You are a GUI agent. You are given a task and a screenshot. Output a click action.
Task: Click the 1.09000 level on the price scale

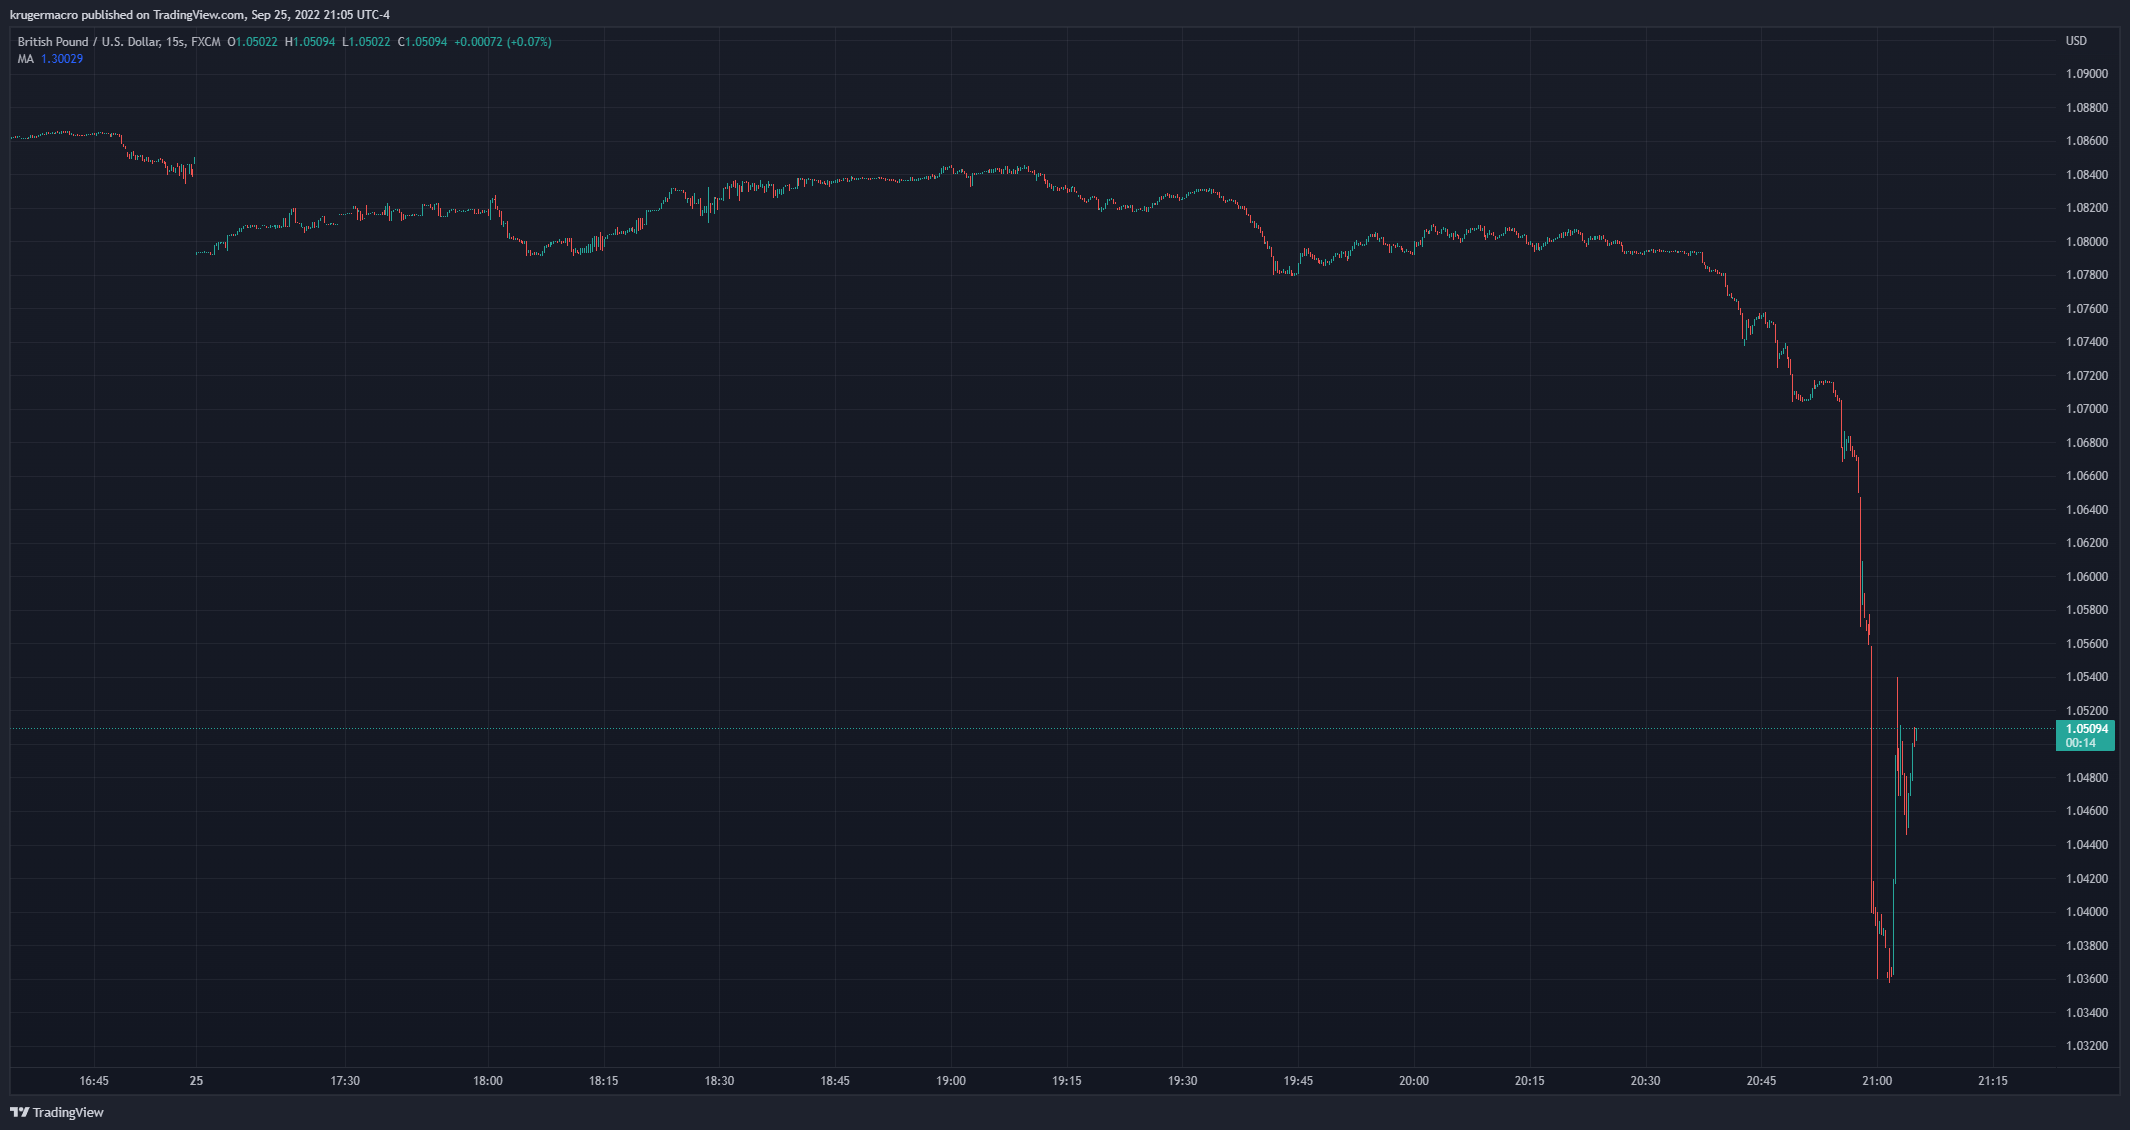click(x=2085, y=72)
